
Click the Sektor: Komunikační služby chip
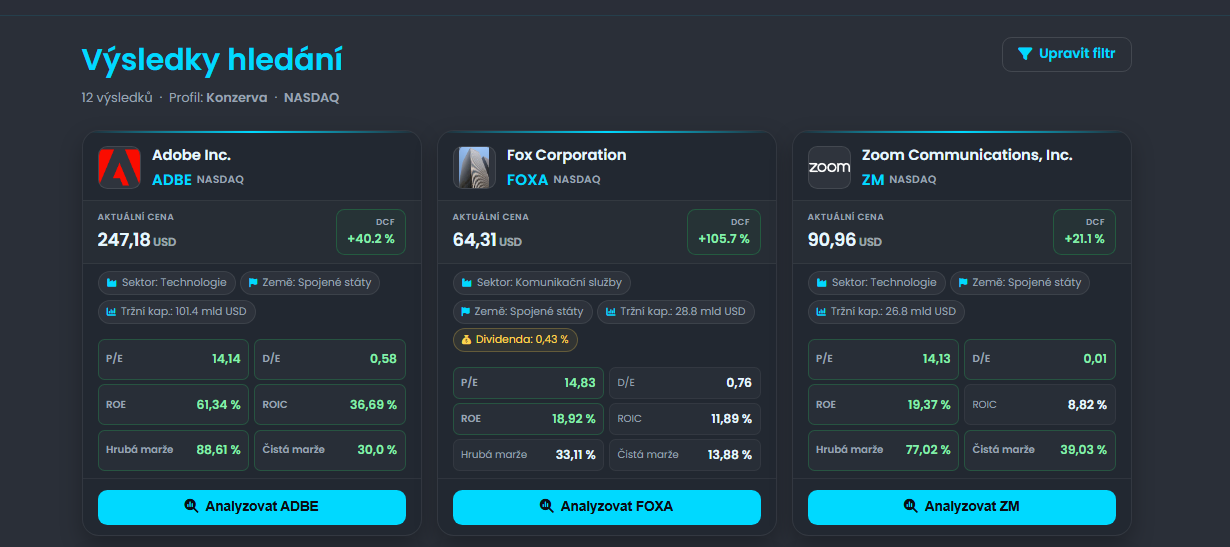[543, 283]
